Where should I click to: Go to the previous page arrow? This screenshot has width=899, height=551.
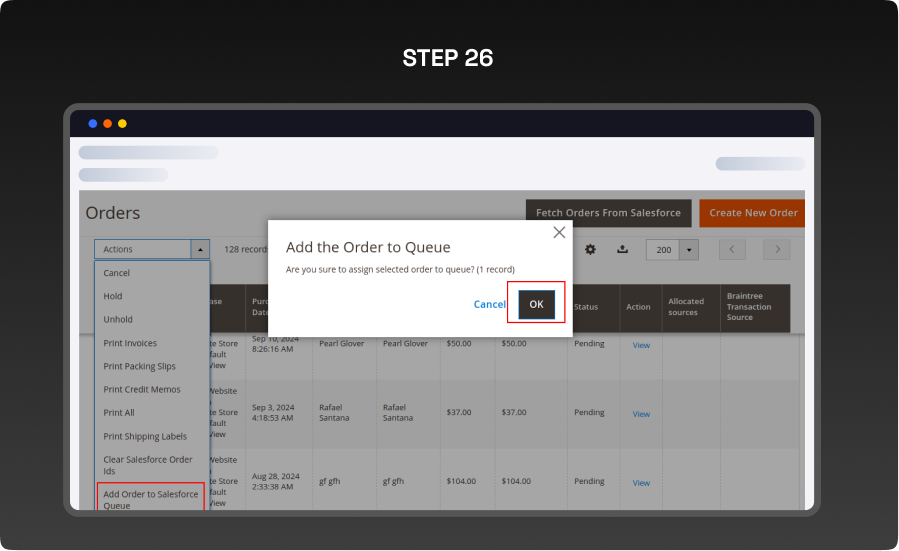(733, 250)
